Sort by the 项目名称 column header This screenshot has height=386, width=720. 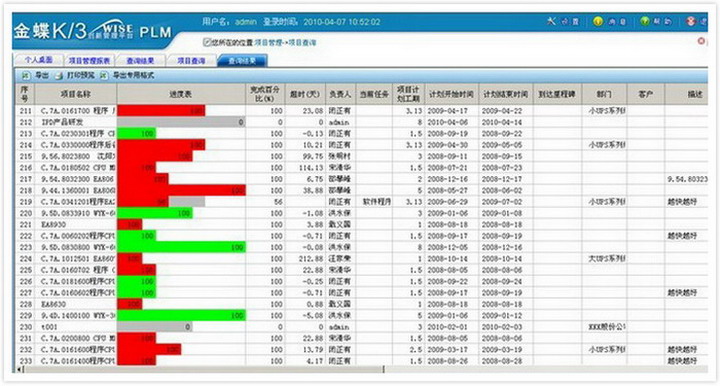(x=76, y=94)
